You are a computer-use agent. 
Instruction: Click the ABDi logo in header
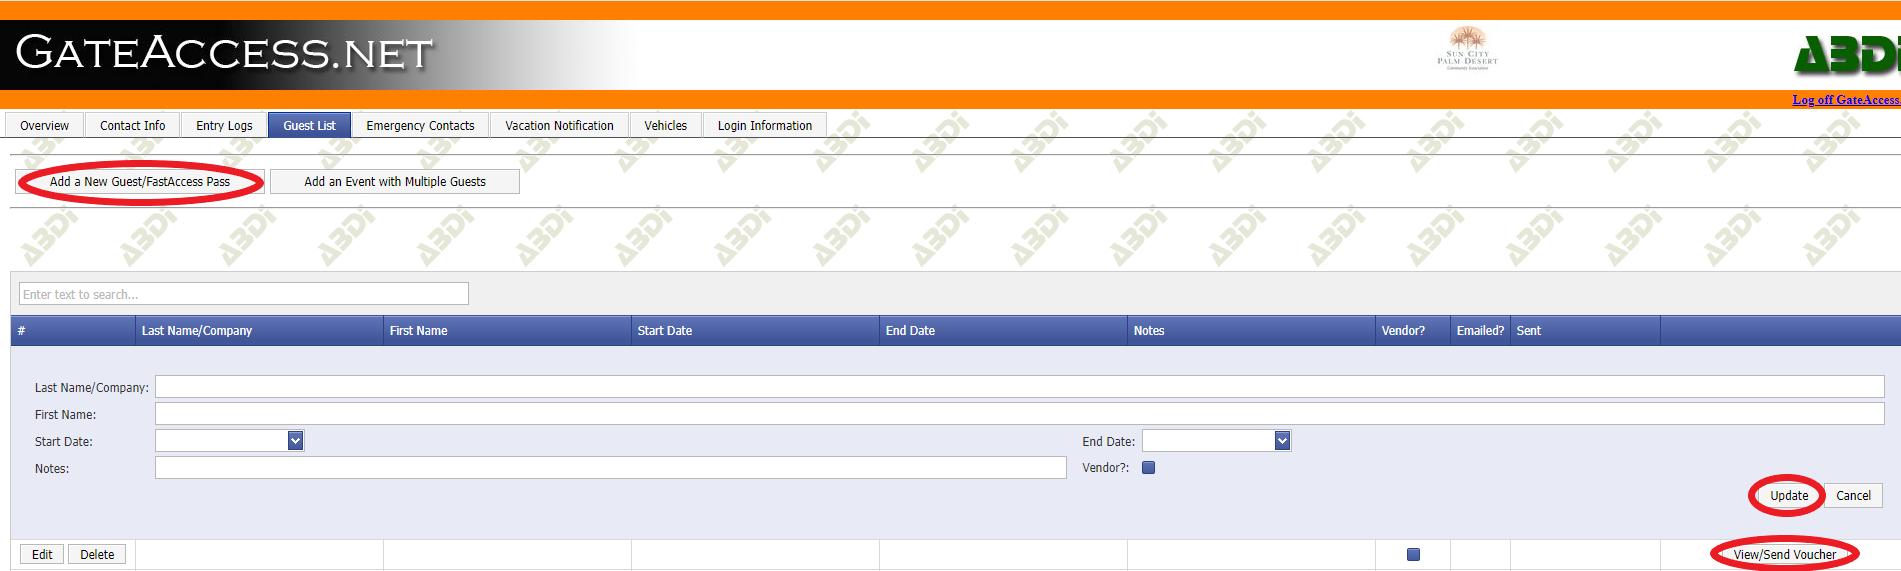point(1848,56)
